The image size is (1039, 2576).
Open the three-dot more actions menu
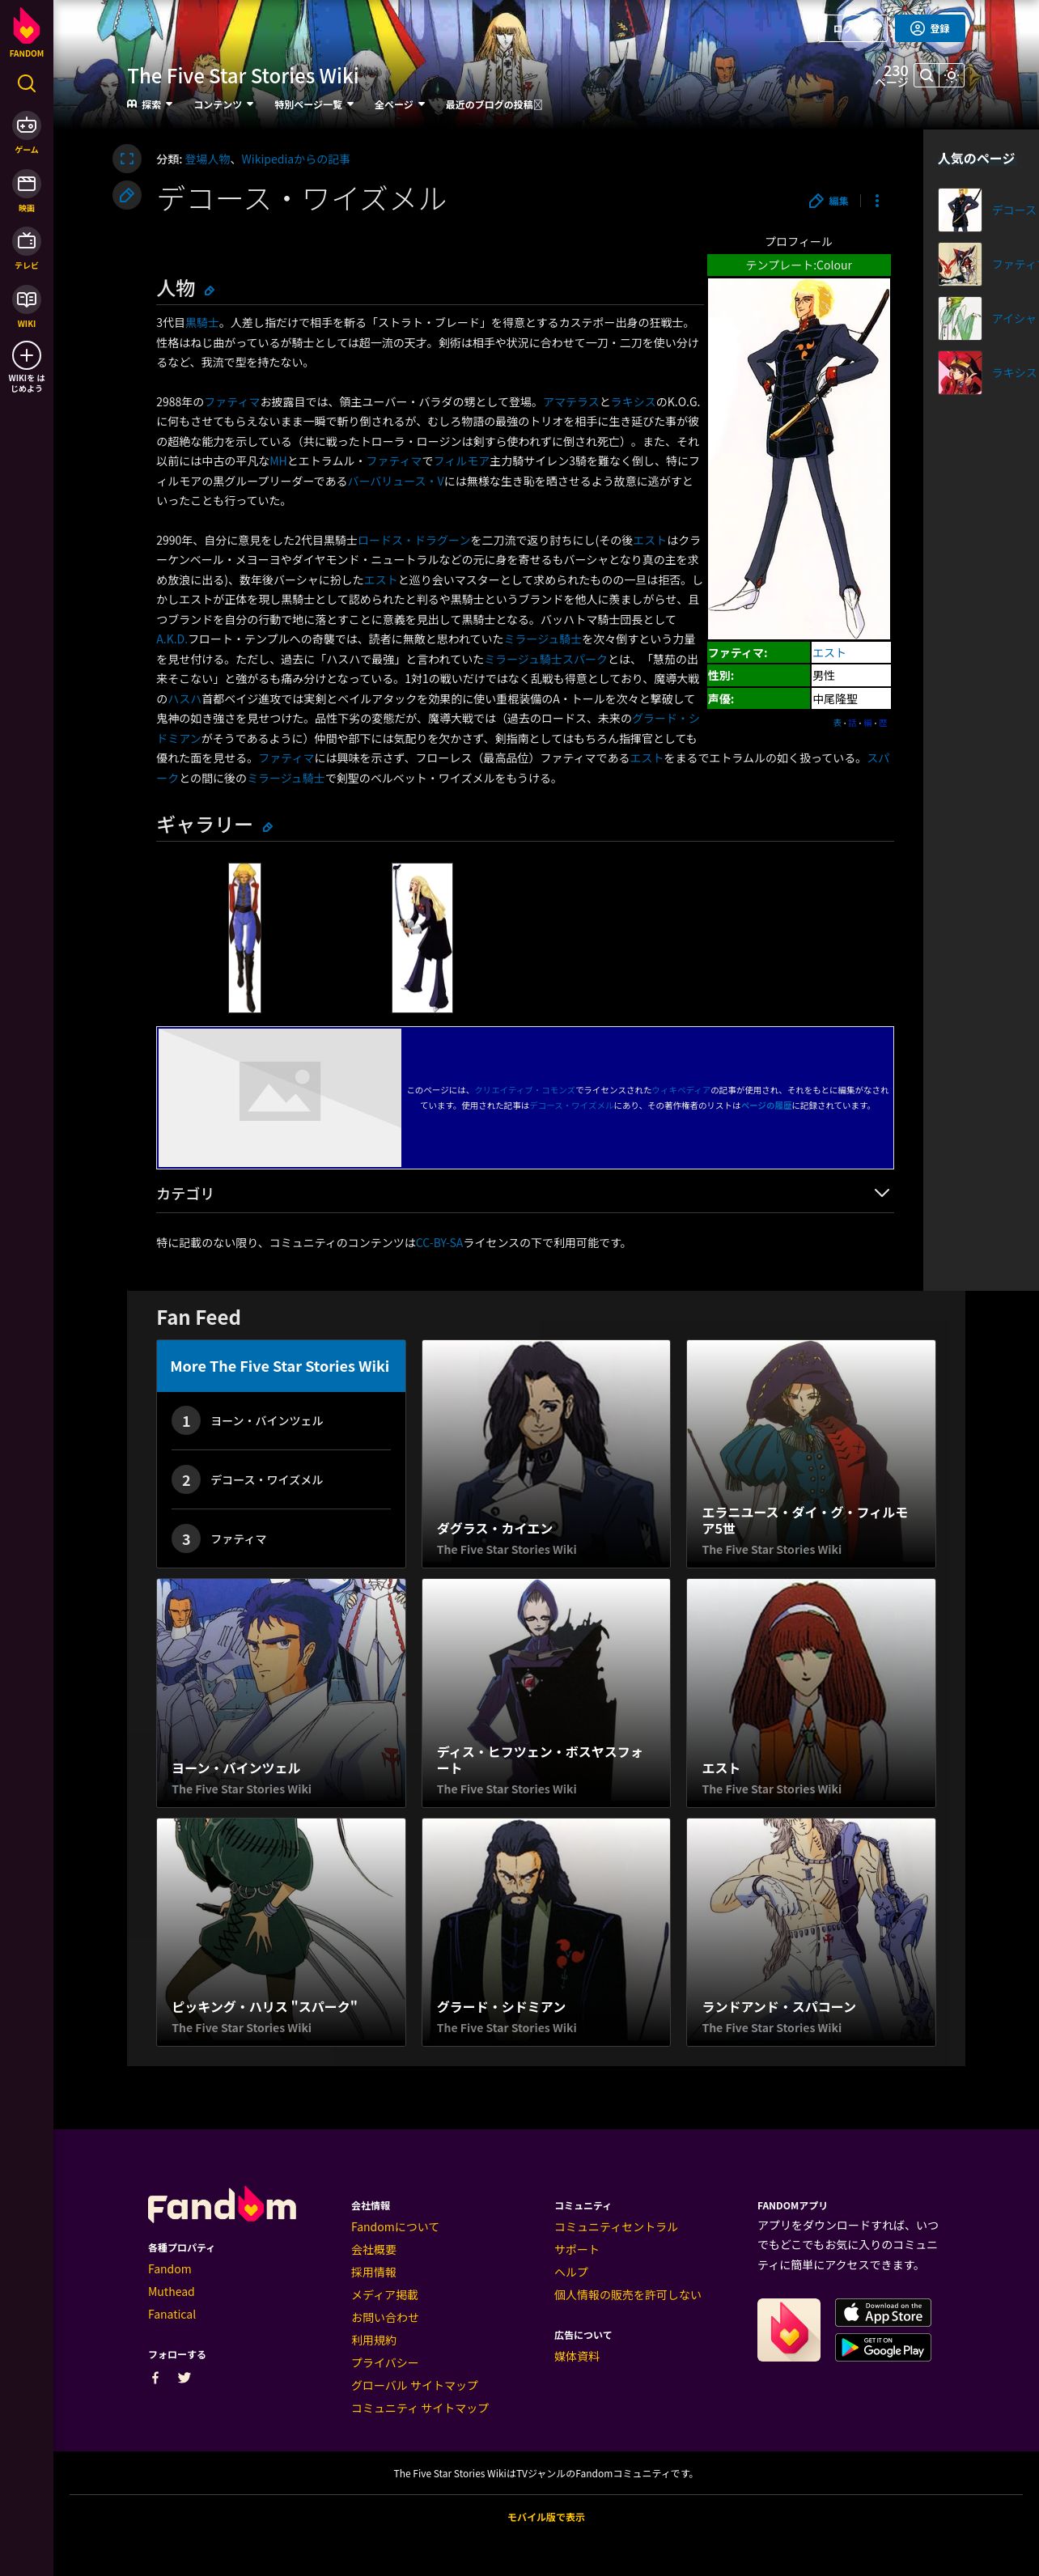(877, 201)
